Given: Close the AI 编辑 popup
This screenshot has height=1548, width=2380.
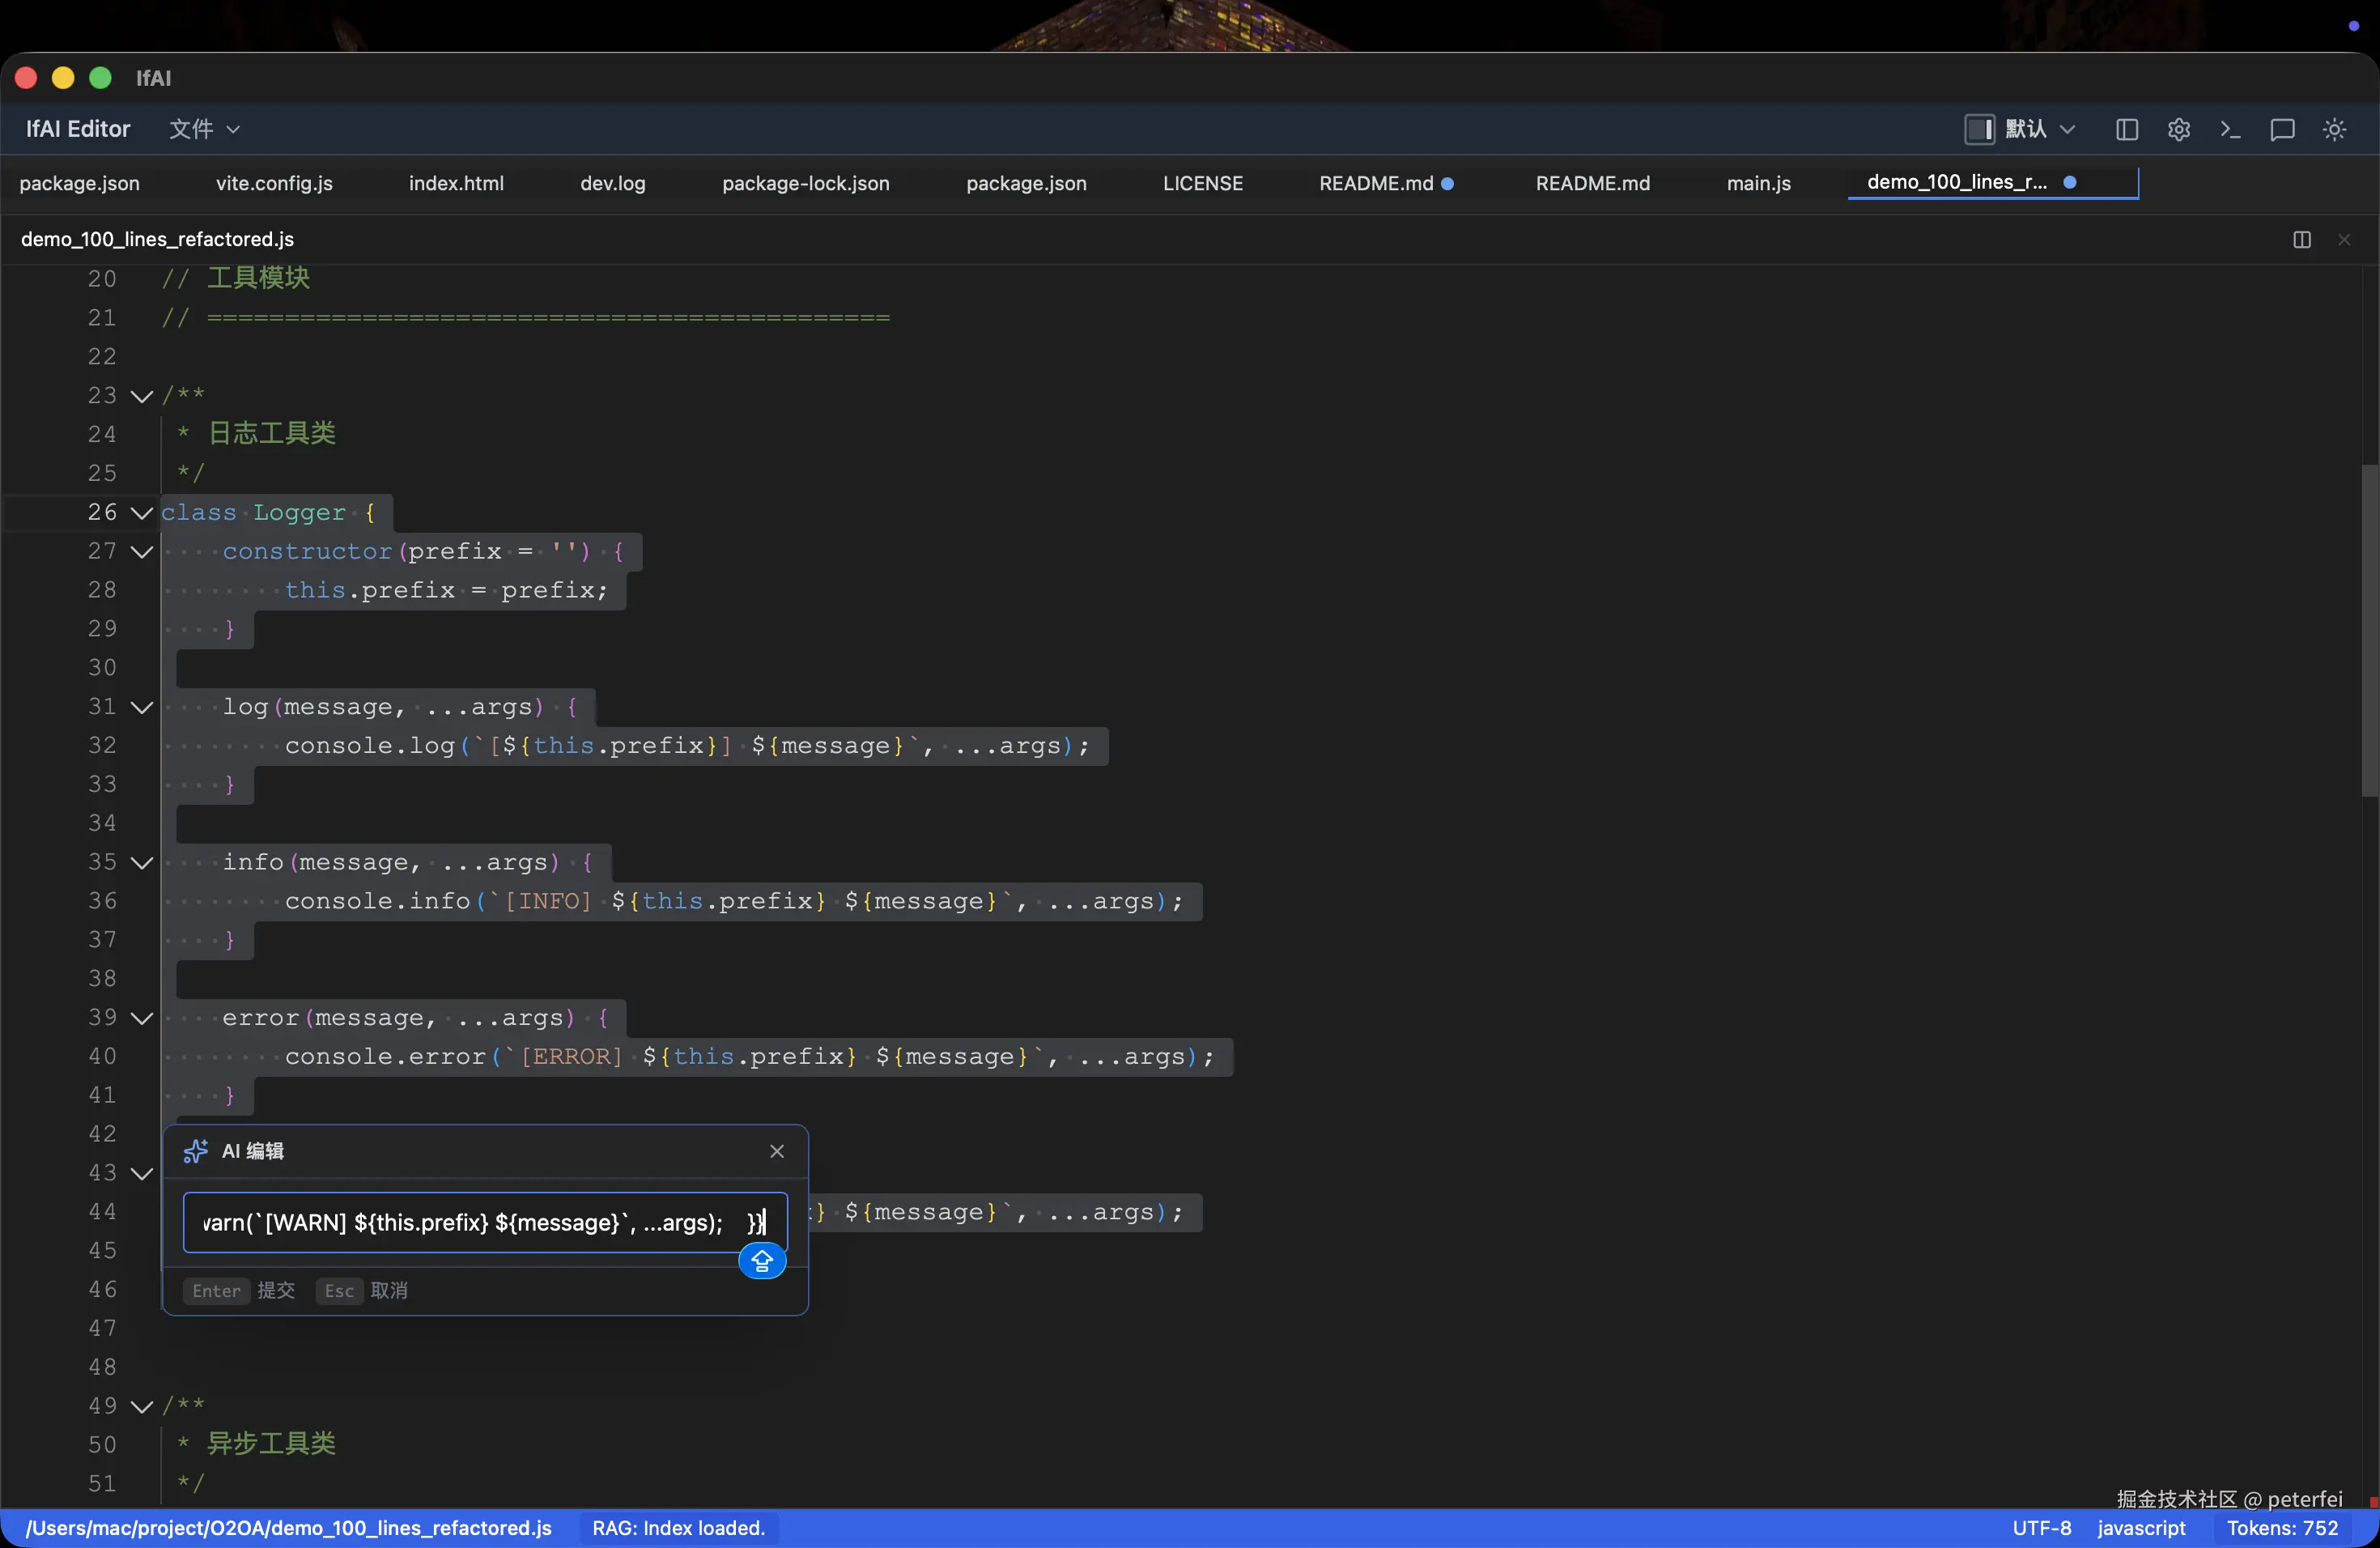Looking at the screenshot, I should [x=777, y=1151].
